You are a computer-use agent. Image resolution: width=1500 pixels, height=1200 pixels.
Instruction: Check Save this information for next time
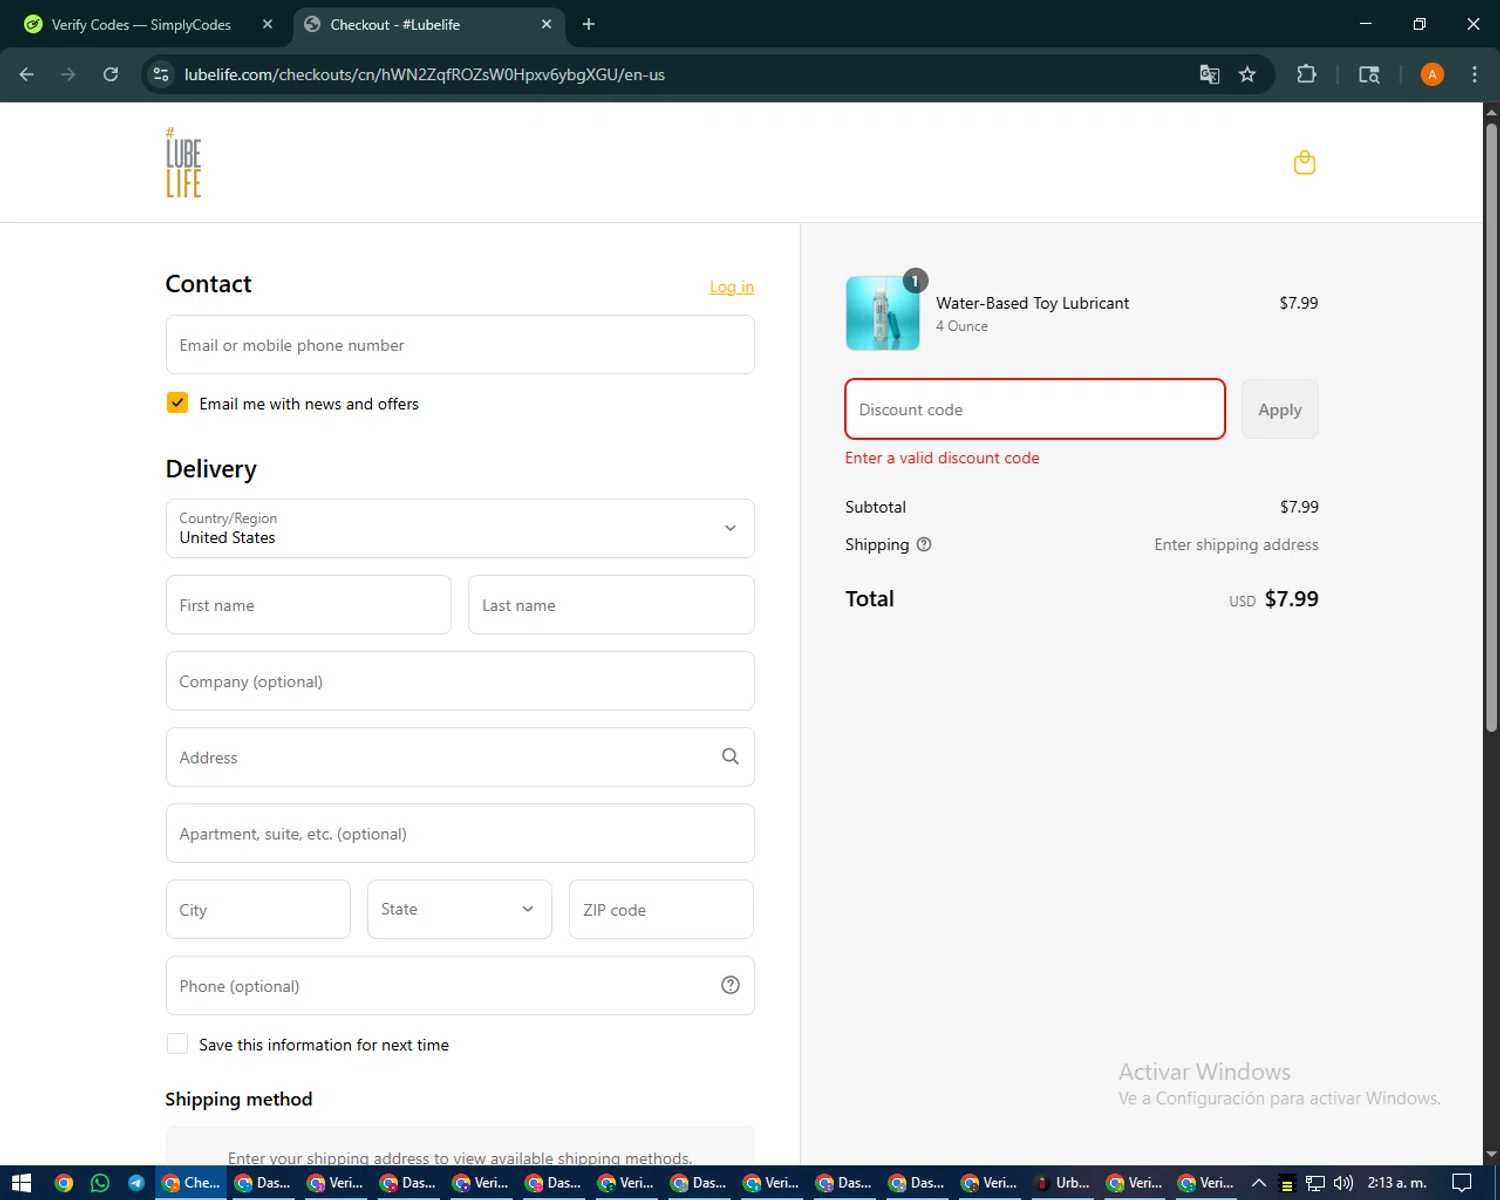[177, 1043]
